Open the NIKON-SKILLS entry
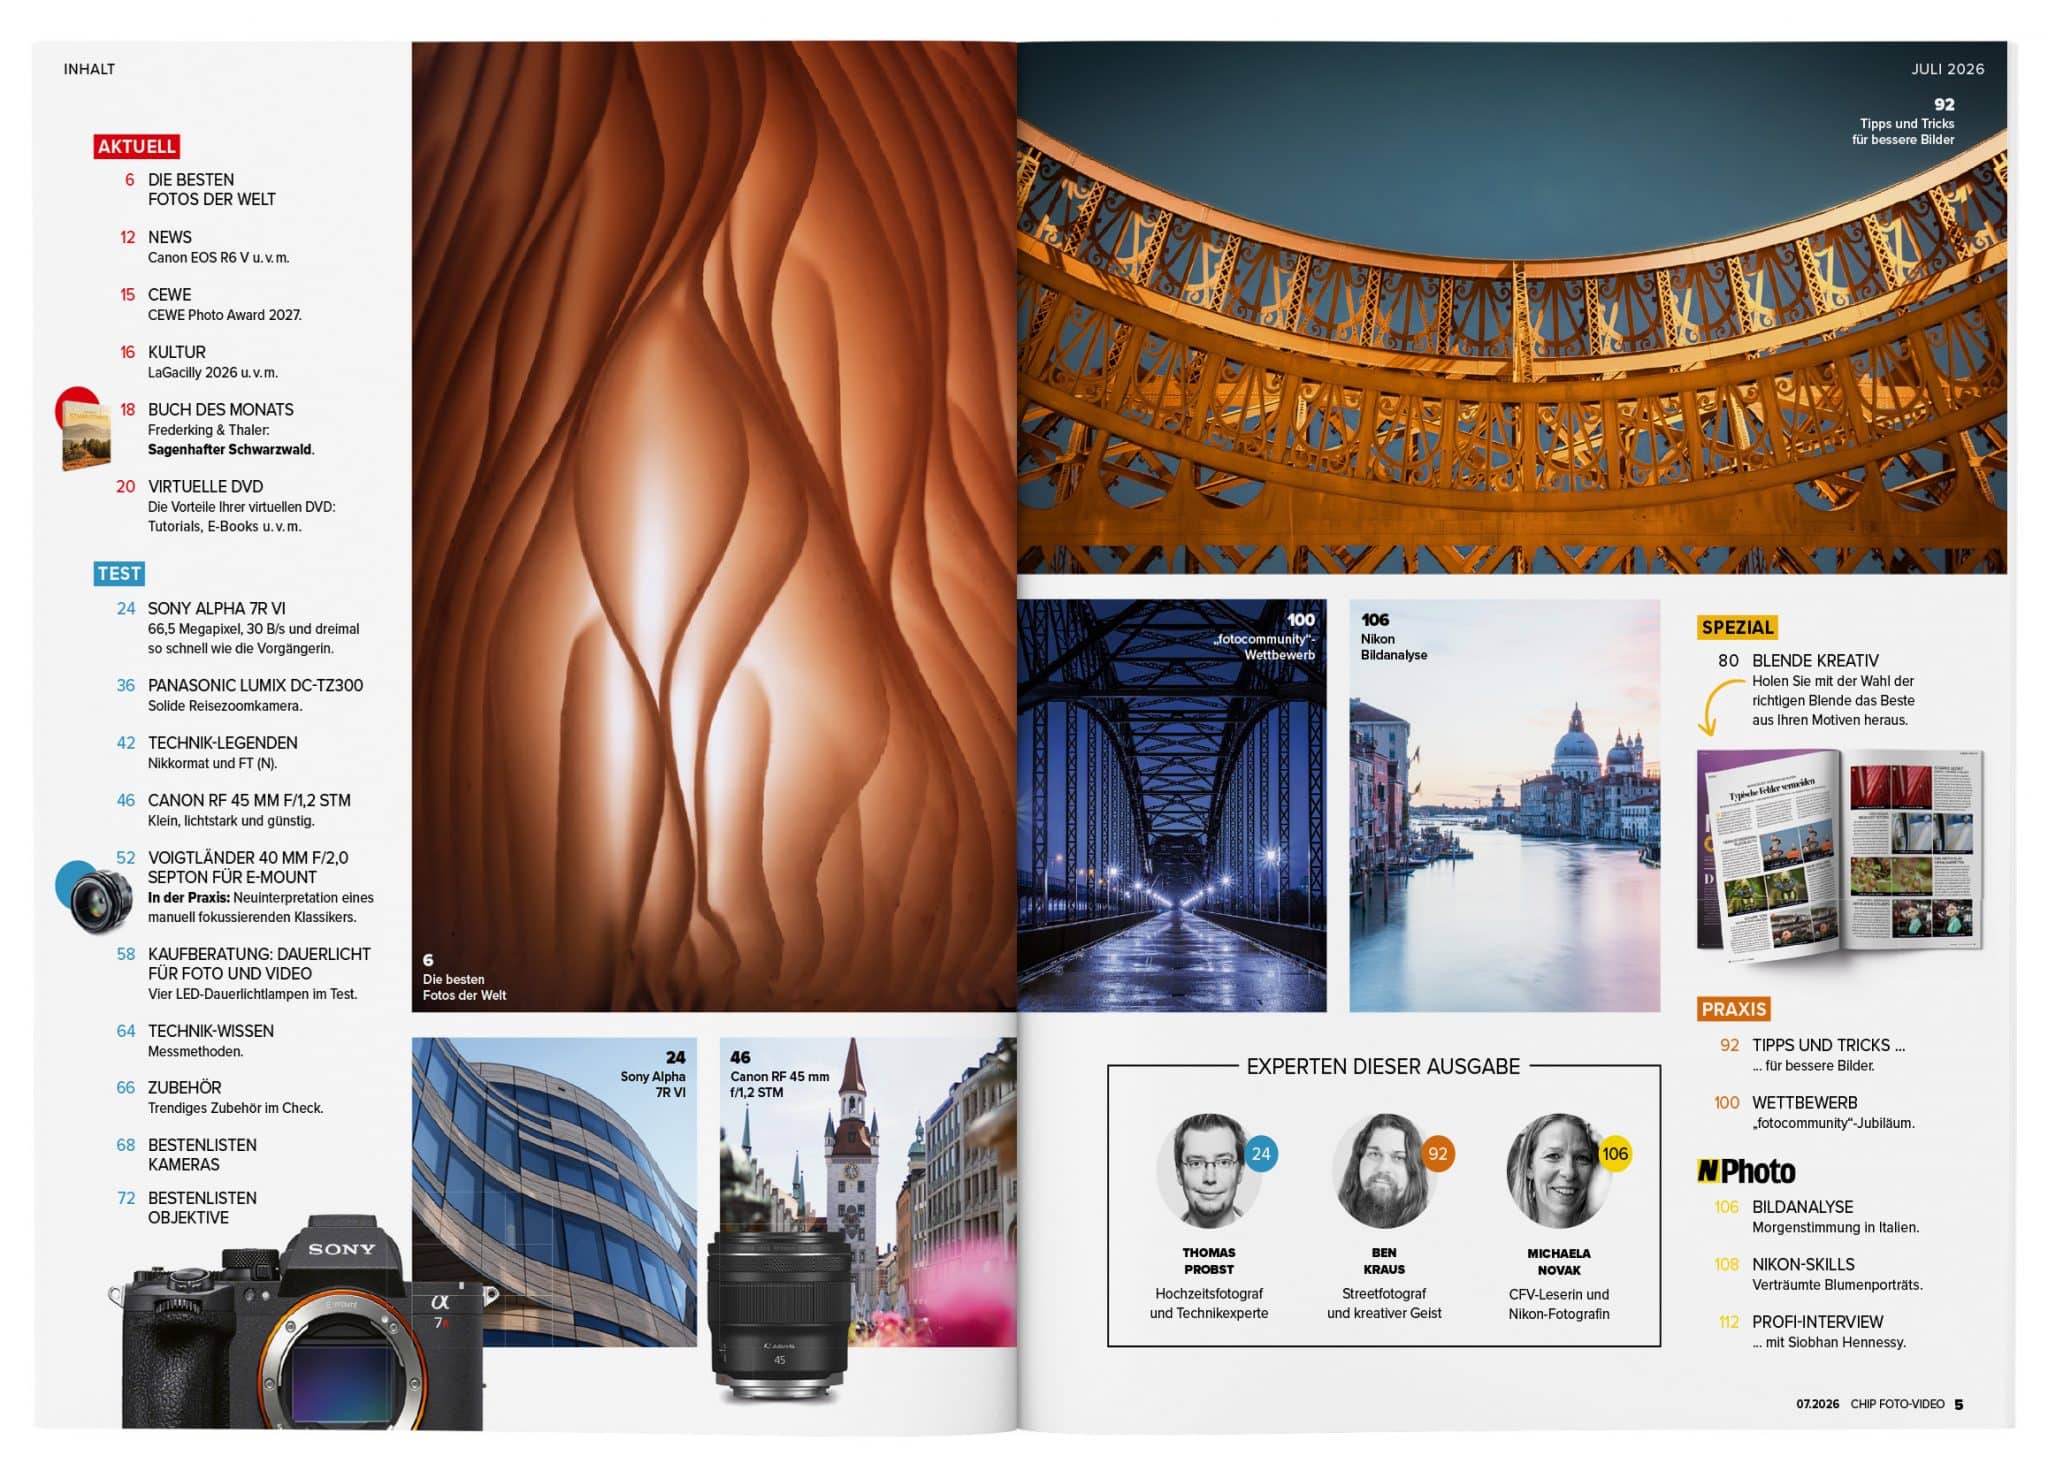 pos(1803,1265)
